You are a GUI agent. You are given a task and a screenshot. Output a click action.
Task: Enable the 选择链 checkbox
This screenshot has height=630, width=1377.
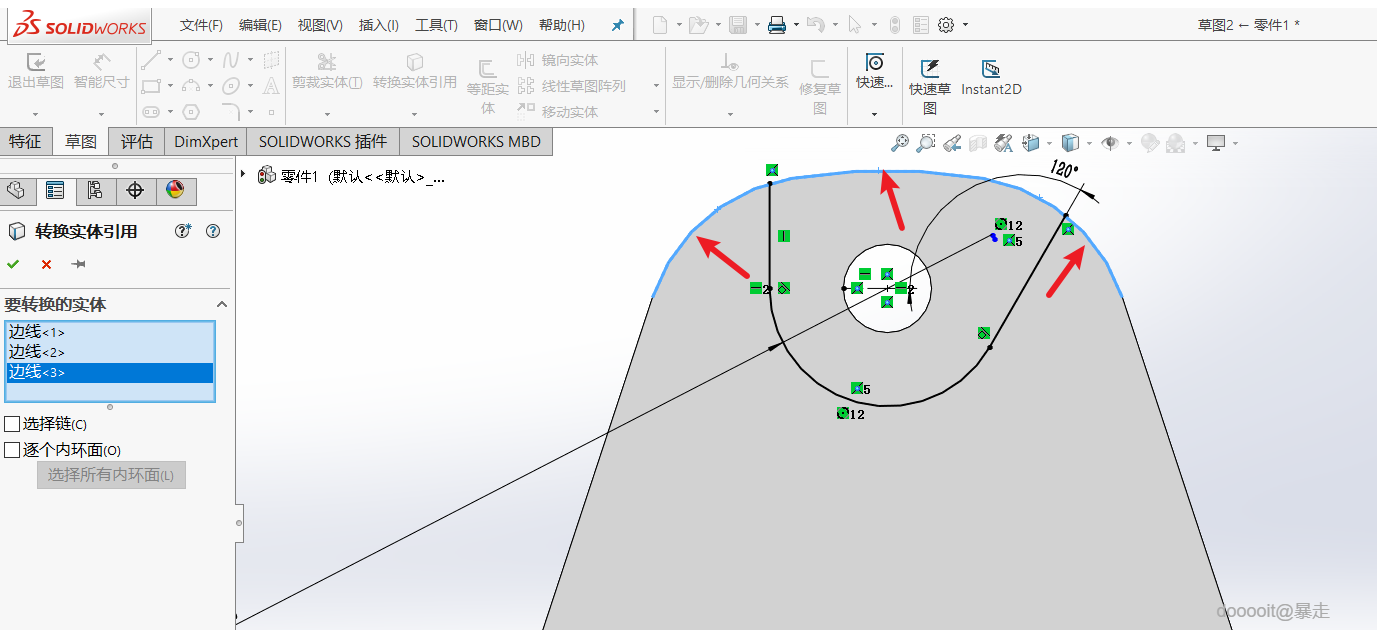click(x=12, y=424)
